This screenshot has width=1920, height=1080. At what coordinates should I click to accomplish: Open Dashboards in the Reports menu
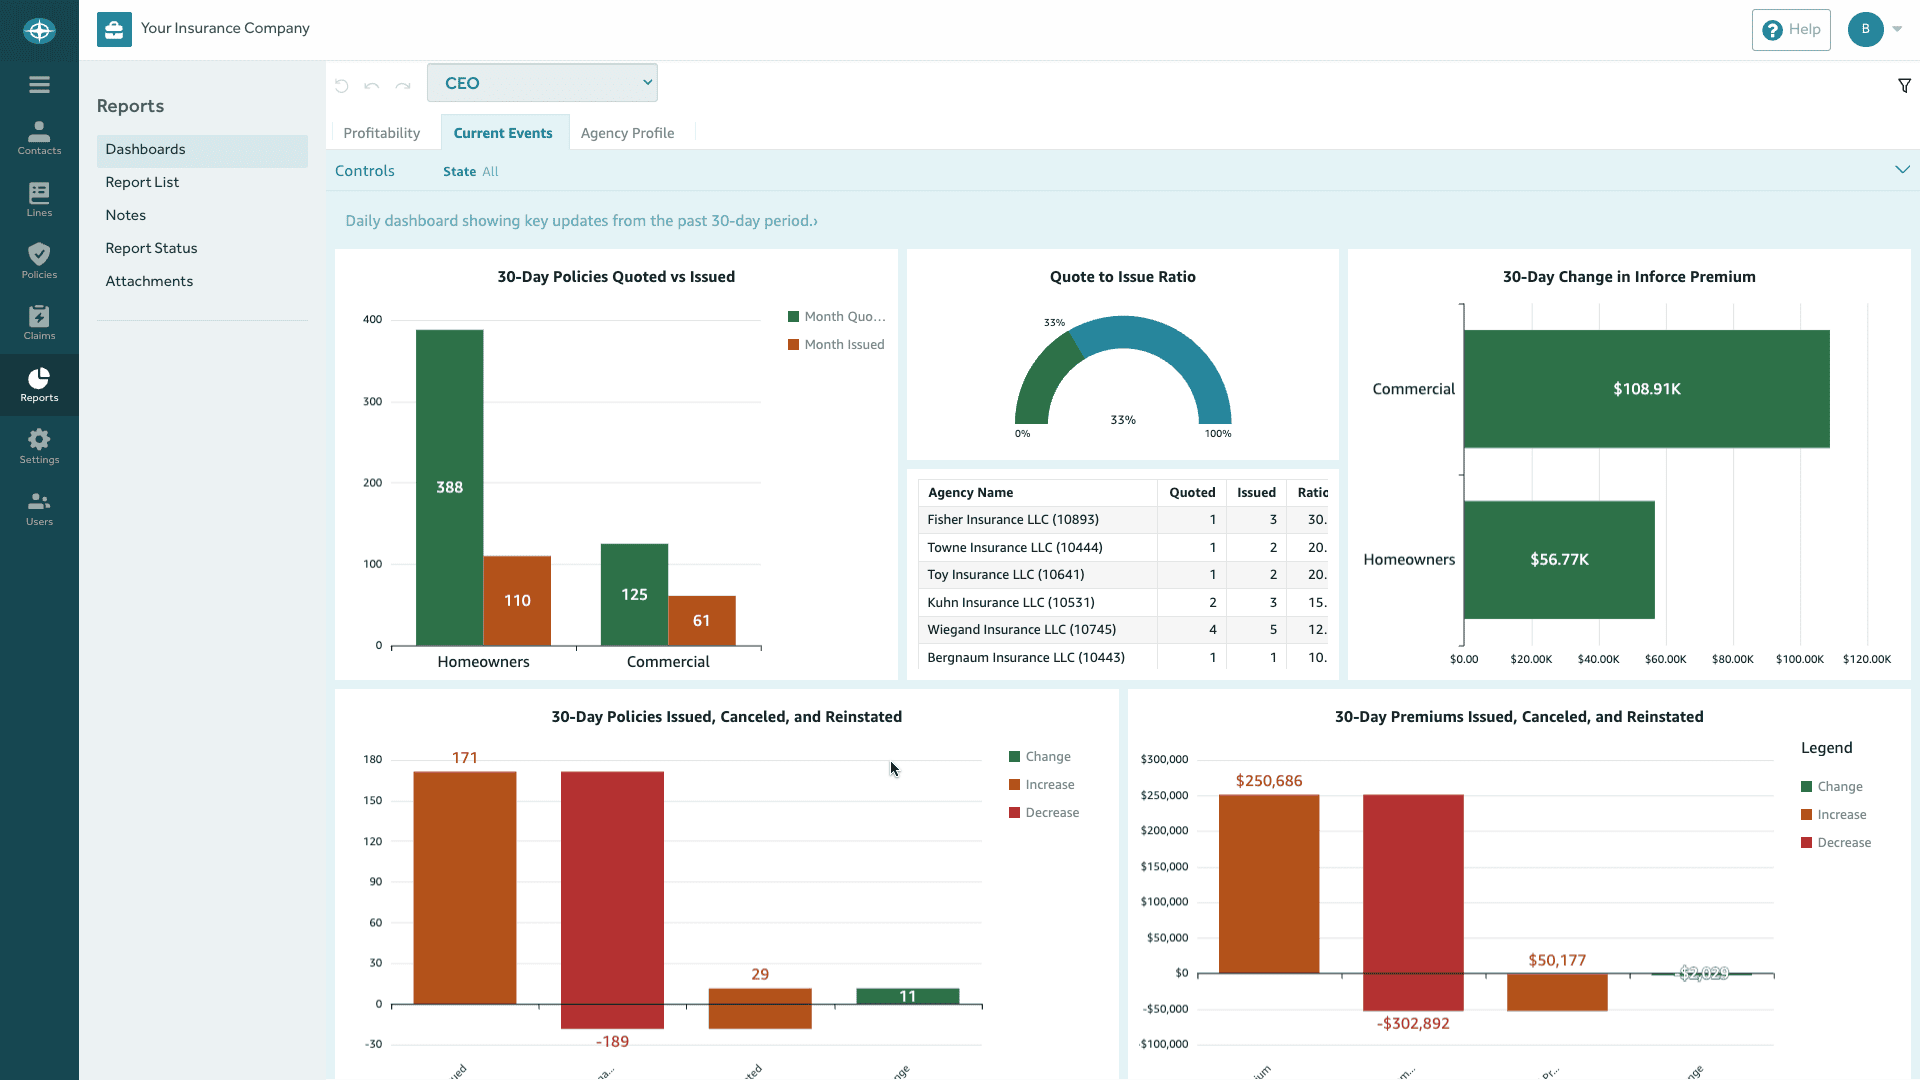coord(202,150)
